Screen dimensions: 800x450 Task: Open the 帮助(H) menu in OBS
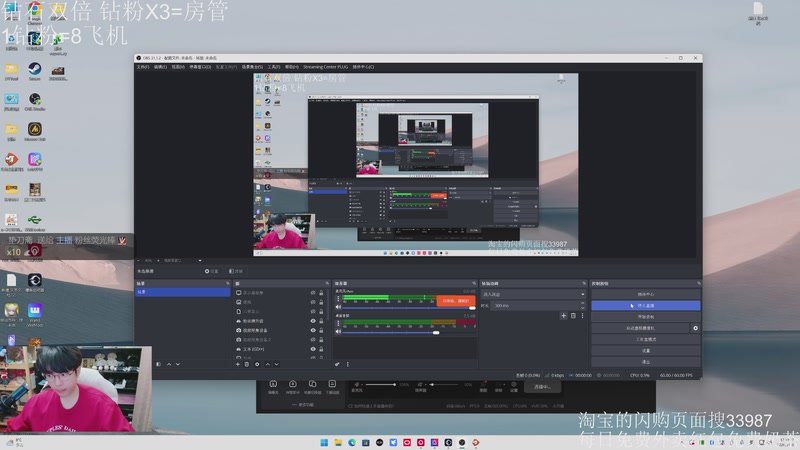(x=292, y=67)
